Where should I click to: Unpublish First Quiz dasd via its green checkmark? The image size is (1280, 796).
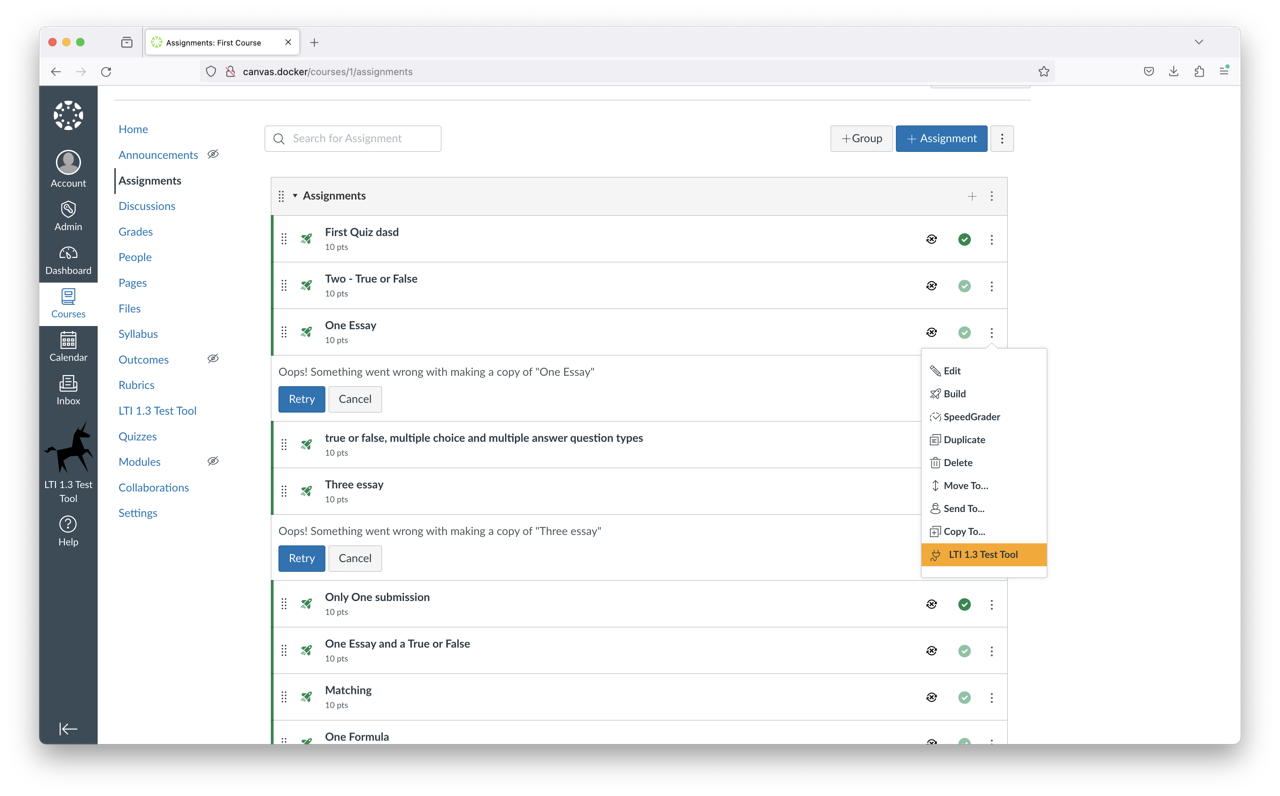964,239
